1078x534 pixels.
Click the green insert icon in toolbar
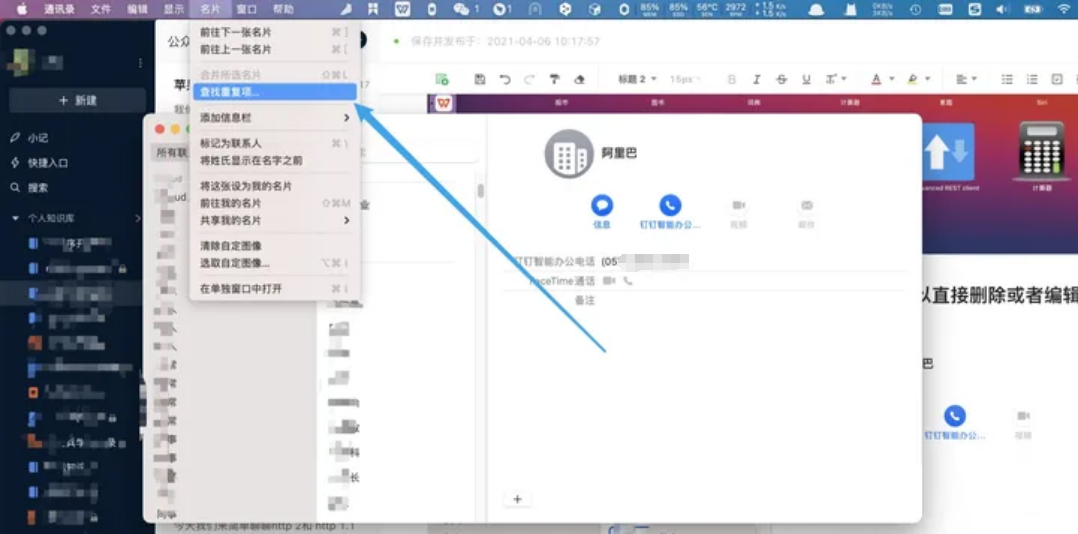coord(442,79)
